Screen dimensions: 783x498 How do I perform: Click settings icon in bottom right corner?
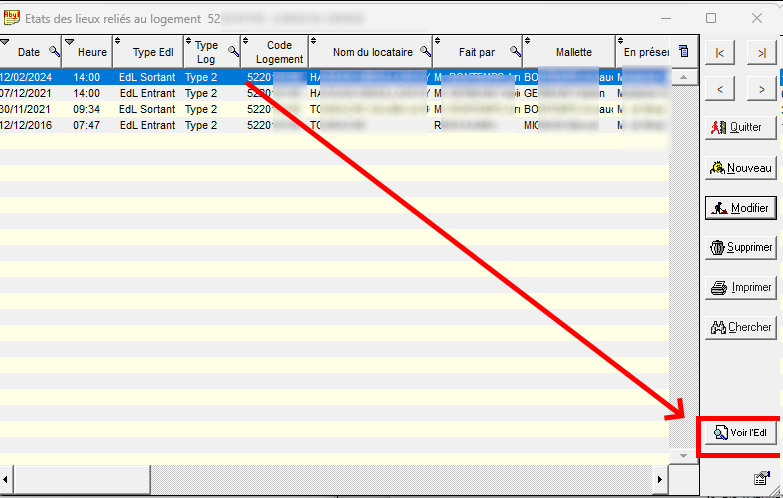coord(761,479)
